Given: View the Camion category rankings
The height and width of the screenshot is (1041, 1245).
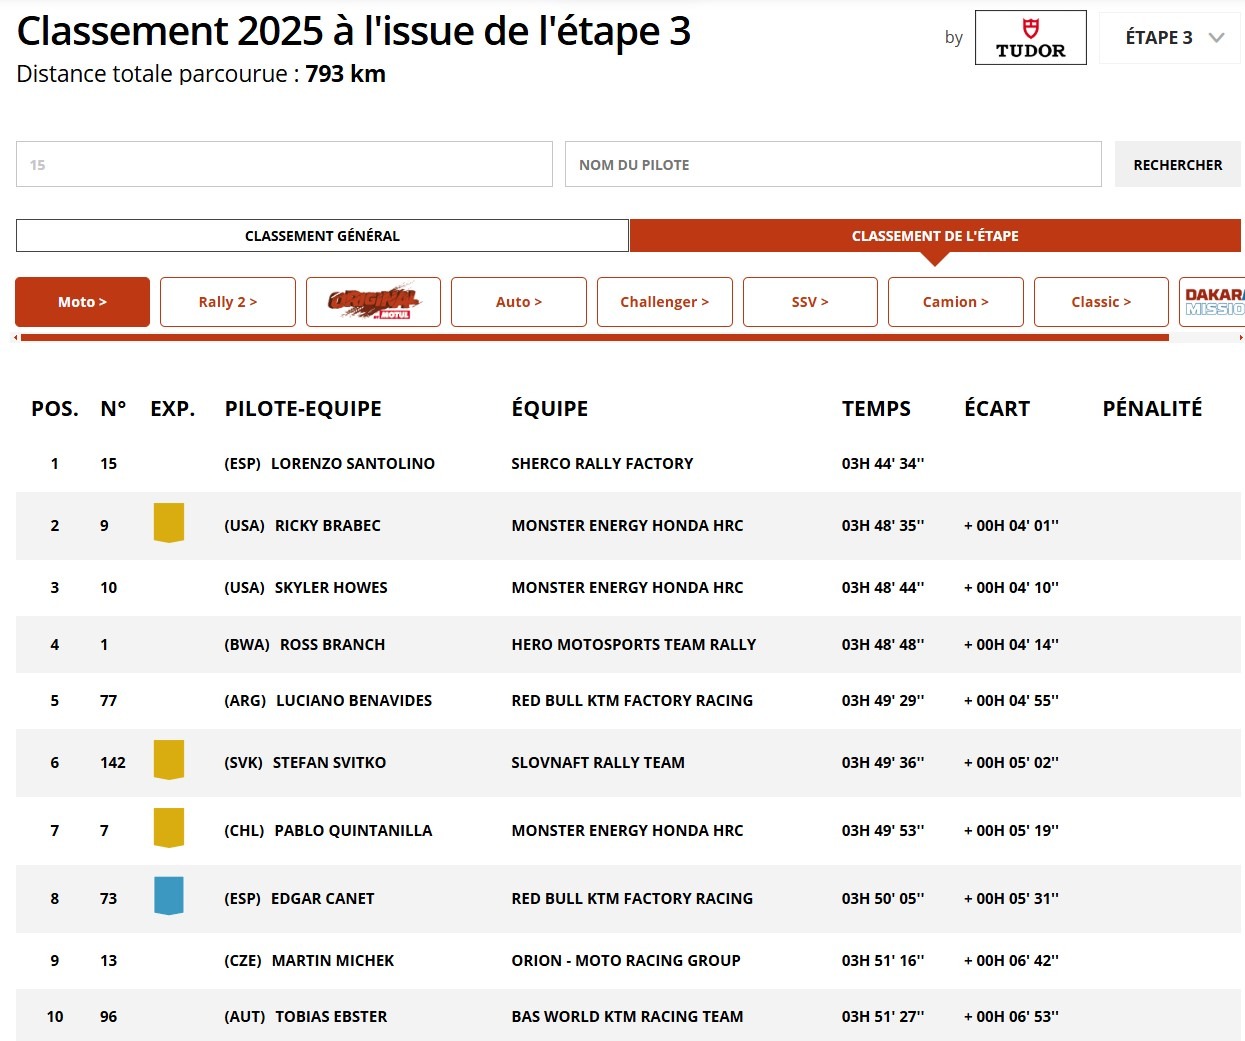Looking at the screenshot, I should tap(955, 302).
